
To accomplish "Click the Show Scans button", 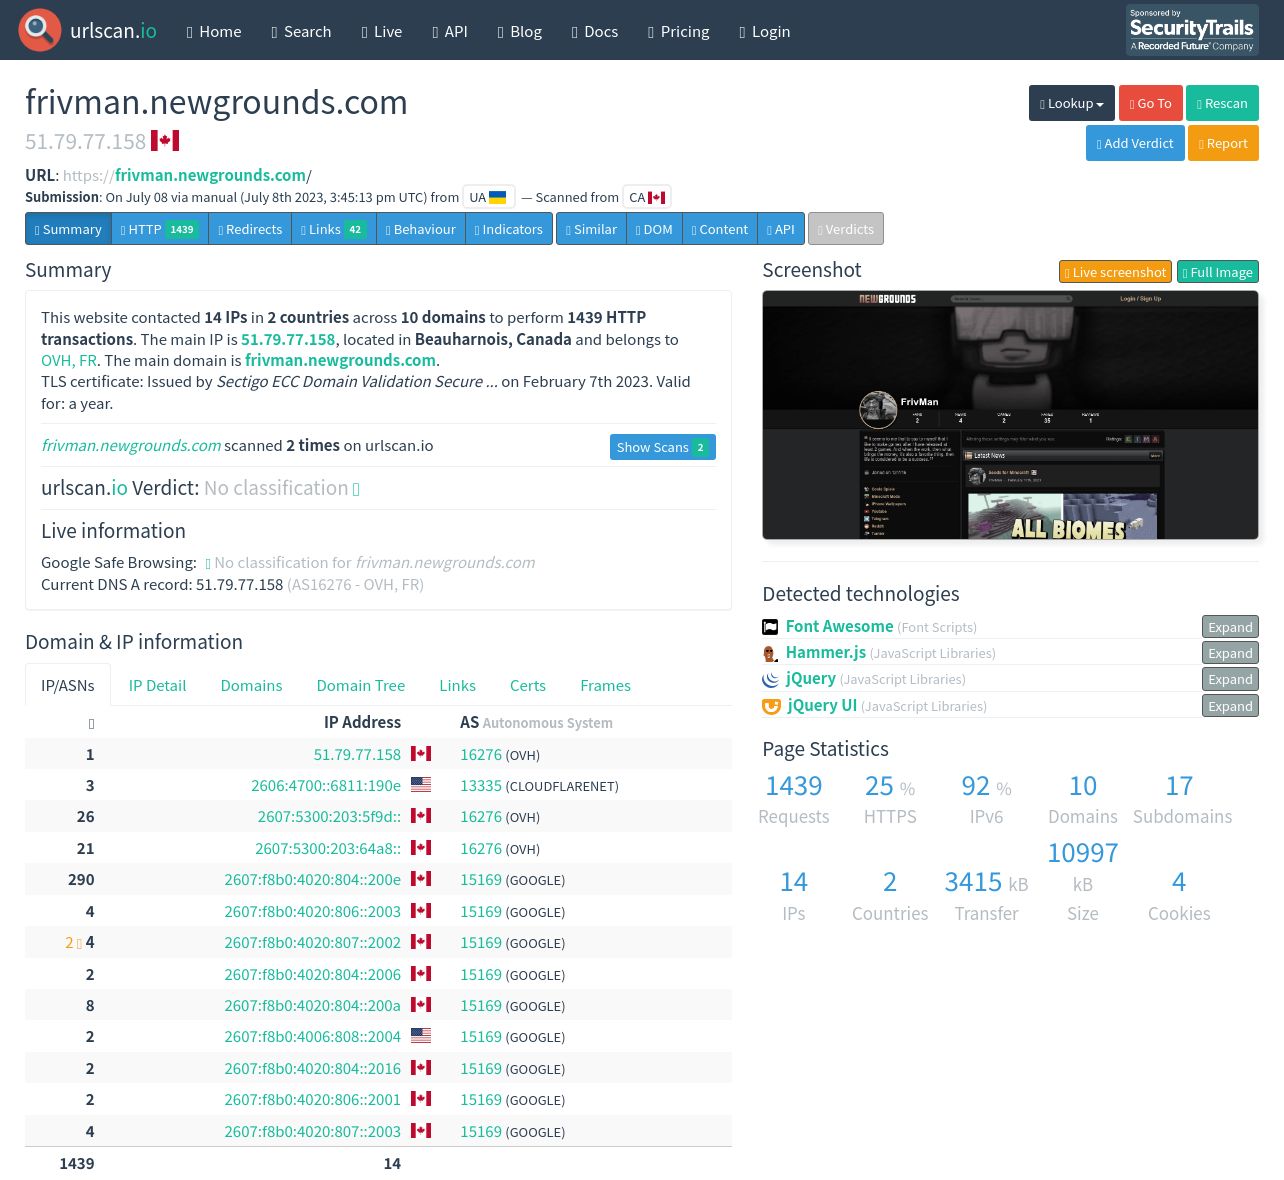I will pyautogui.click(x=663, y=447).
